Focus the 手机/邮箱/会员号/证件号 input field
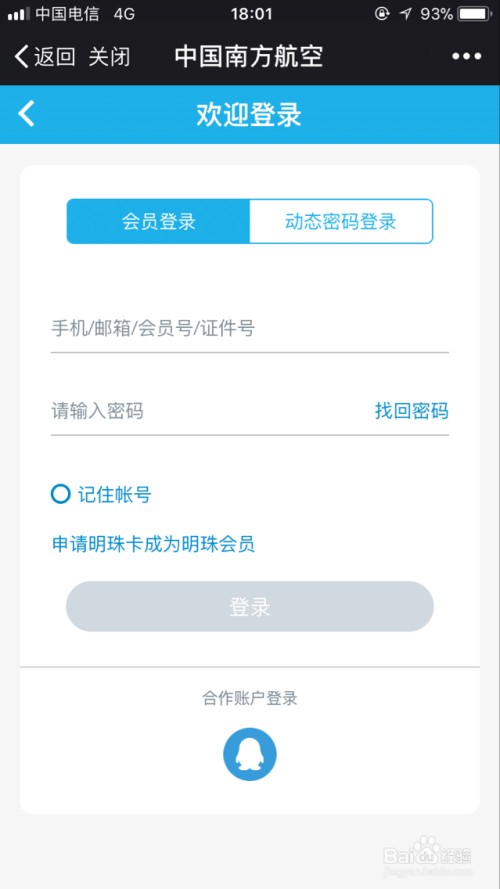The width and height of the screenshot is (500, 889). pyautogui.click(x=249, y=328)
